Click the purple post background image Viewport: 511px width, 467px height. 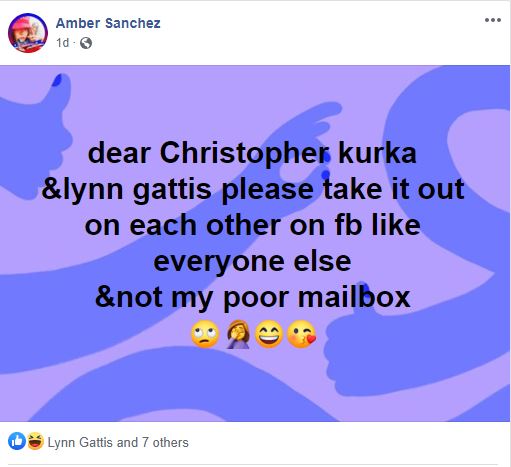(255, 243)
